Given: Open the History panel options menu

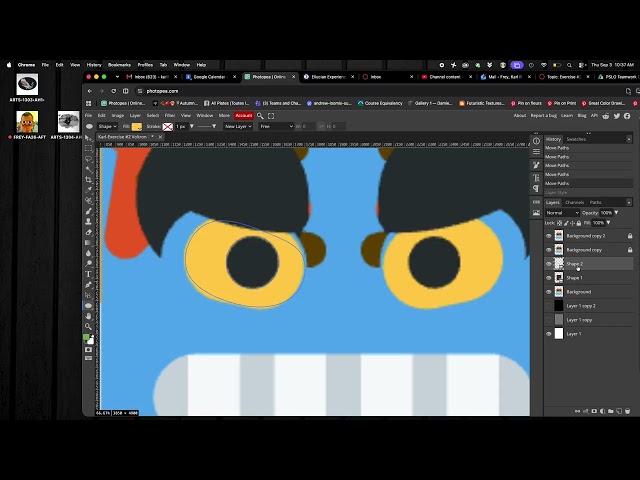Looking at the screenshot, I should click(x=629, y=139).
